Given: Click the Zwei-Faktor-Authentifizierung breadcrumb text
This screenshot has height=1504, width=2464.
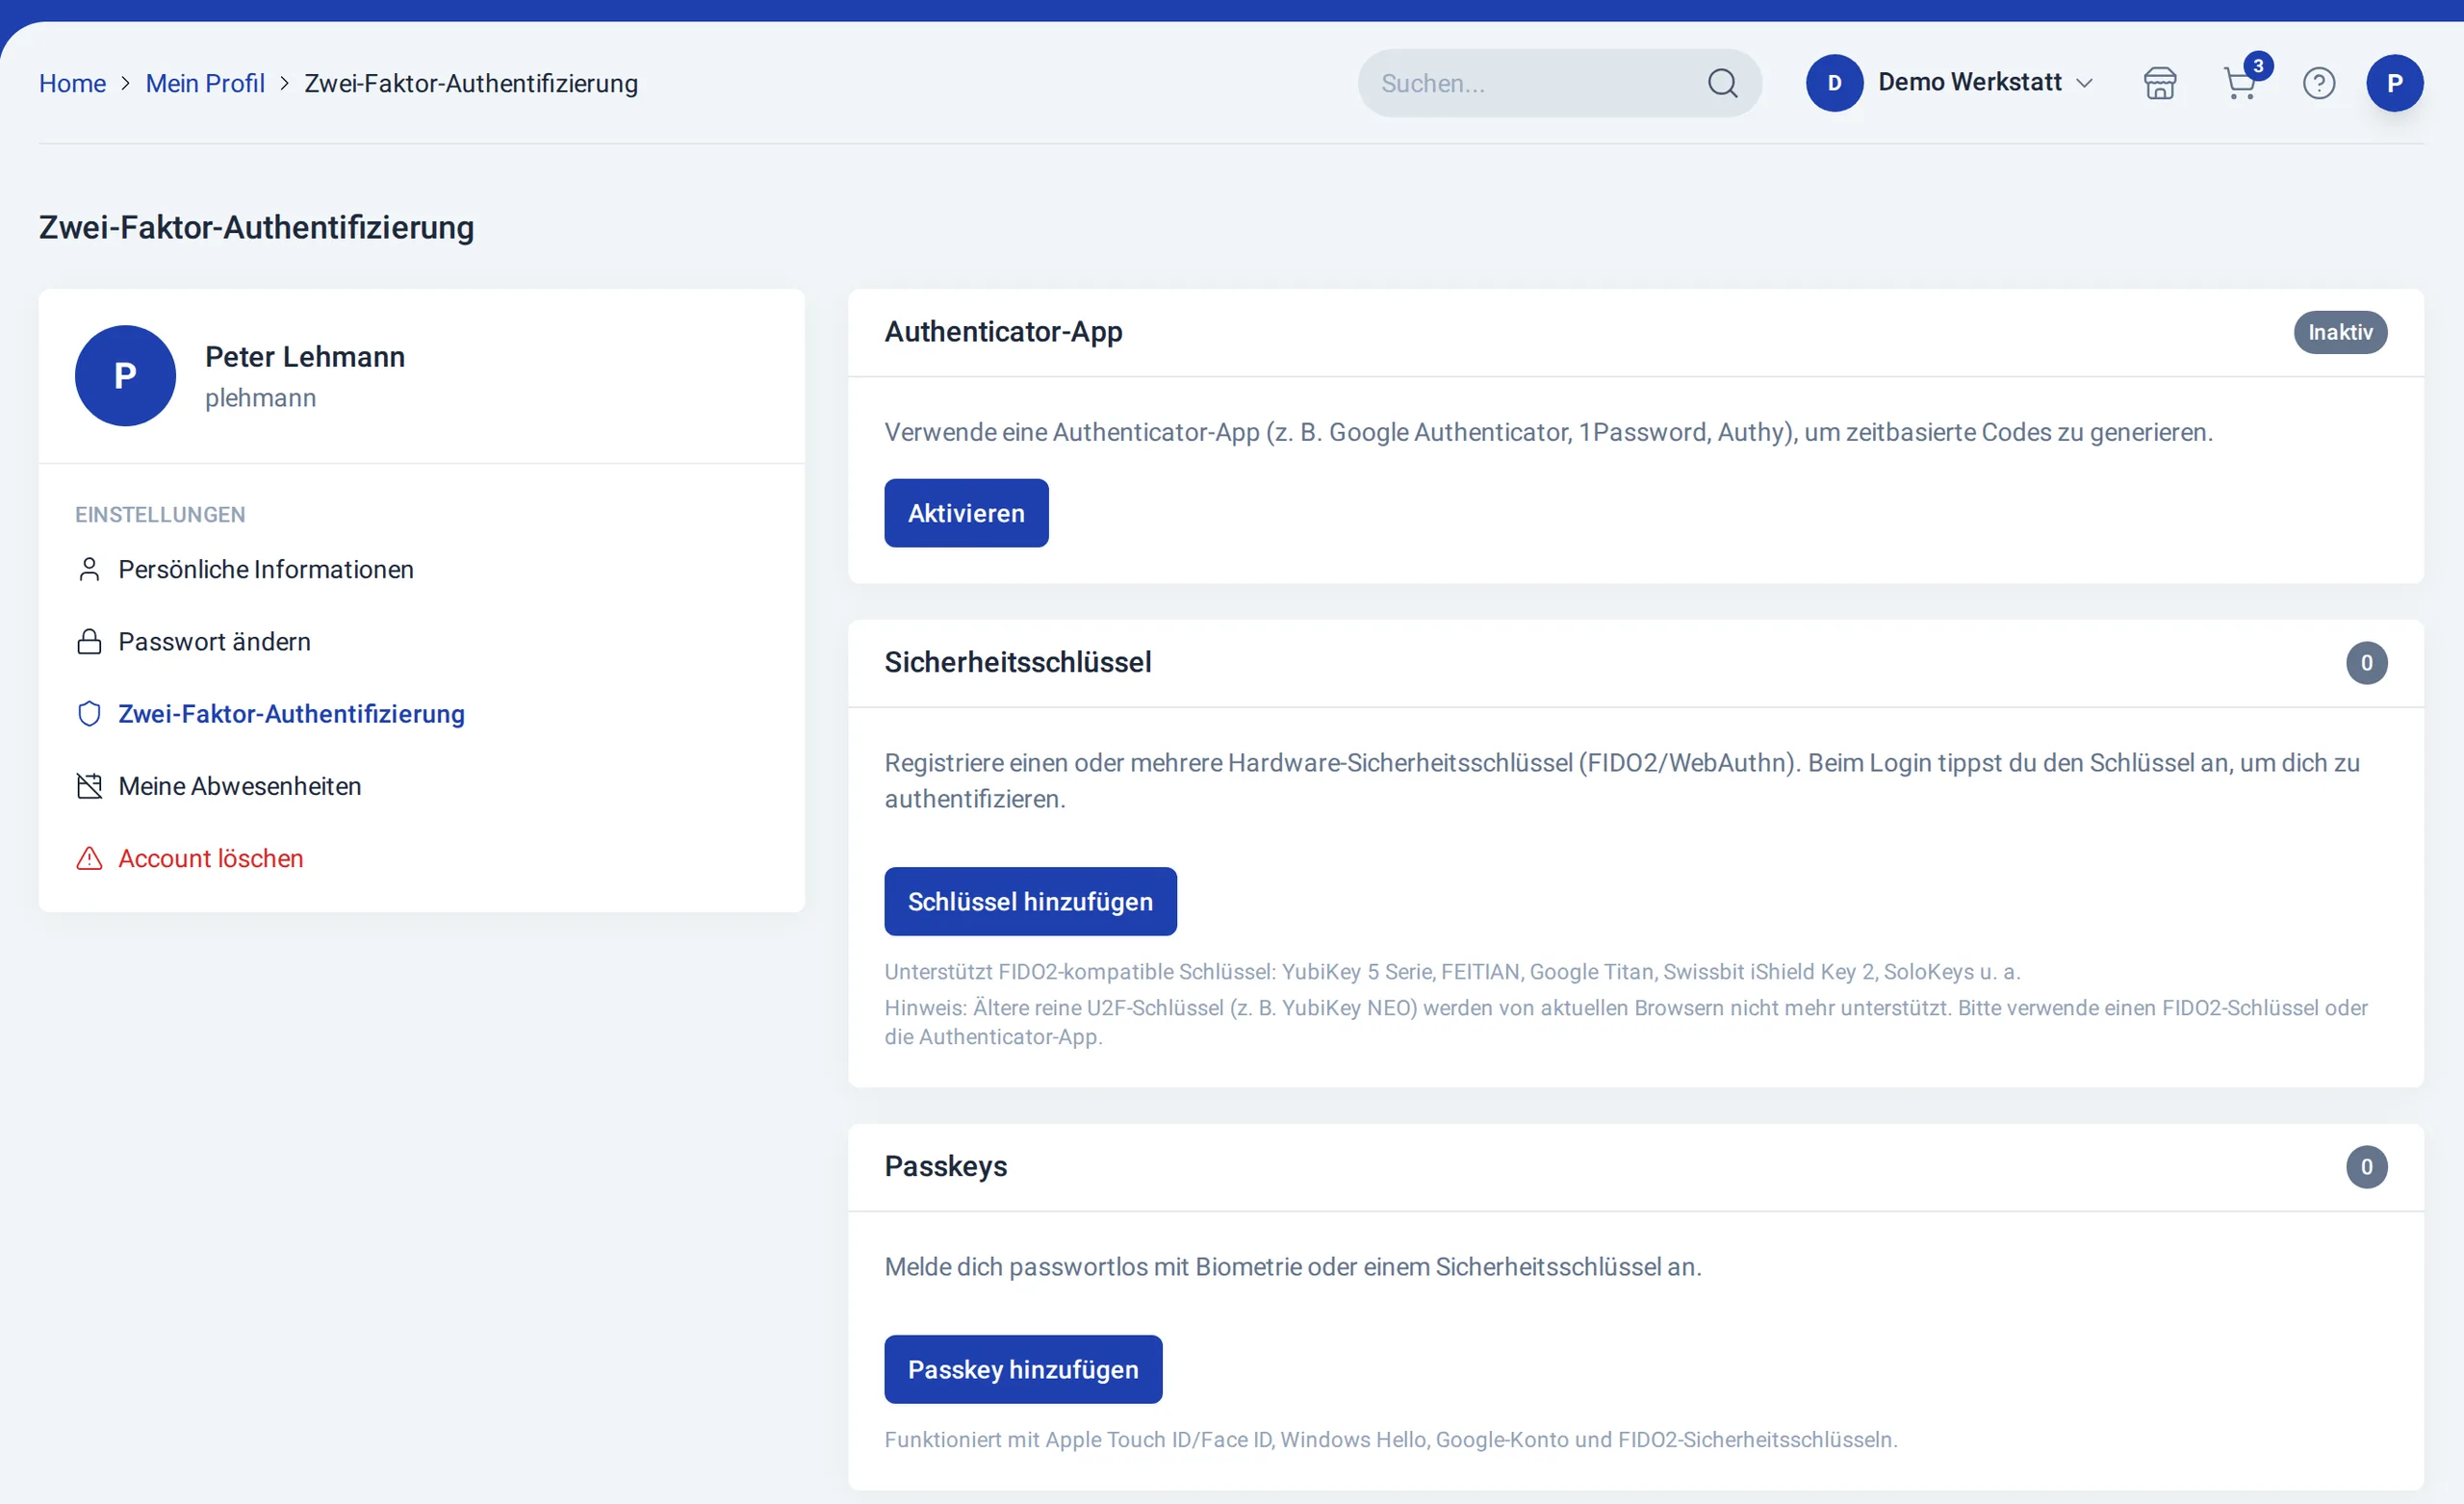Looking at the screenshot, I should (471, 83).
